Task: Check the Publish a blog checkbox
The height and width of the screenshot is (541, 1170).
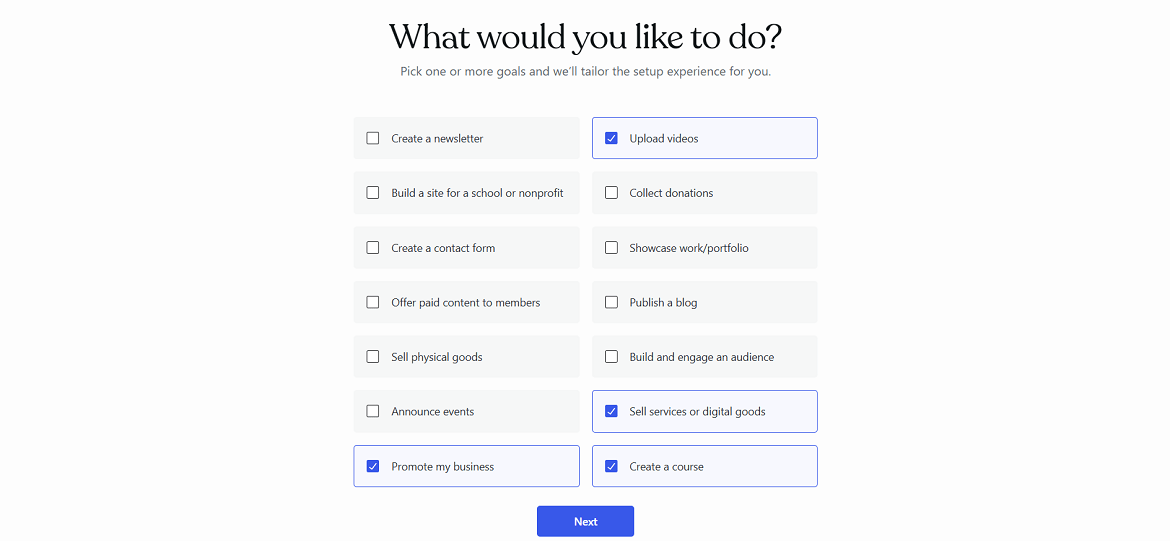Action: [611, 302]
